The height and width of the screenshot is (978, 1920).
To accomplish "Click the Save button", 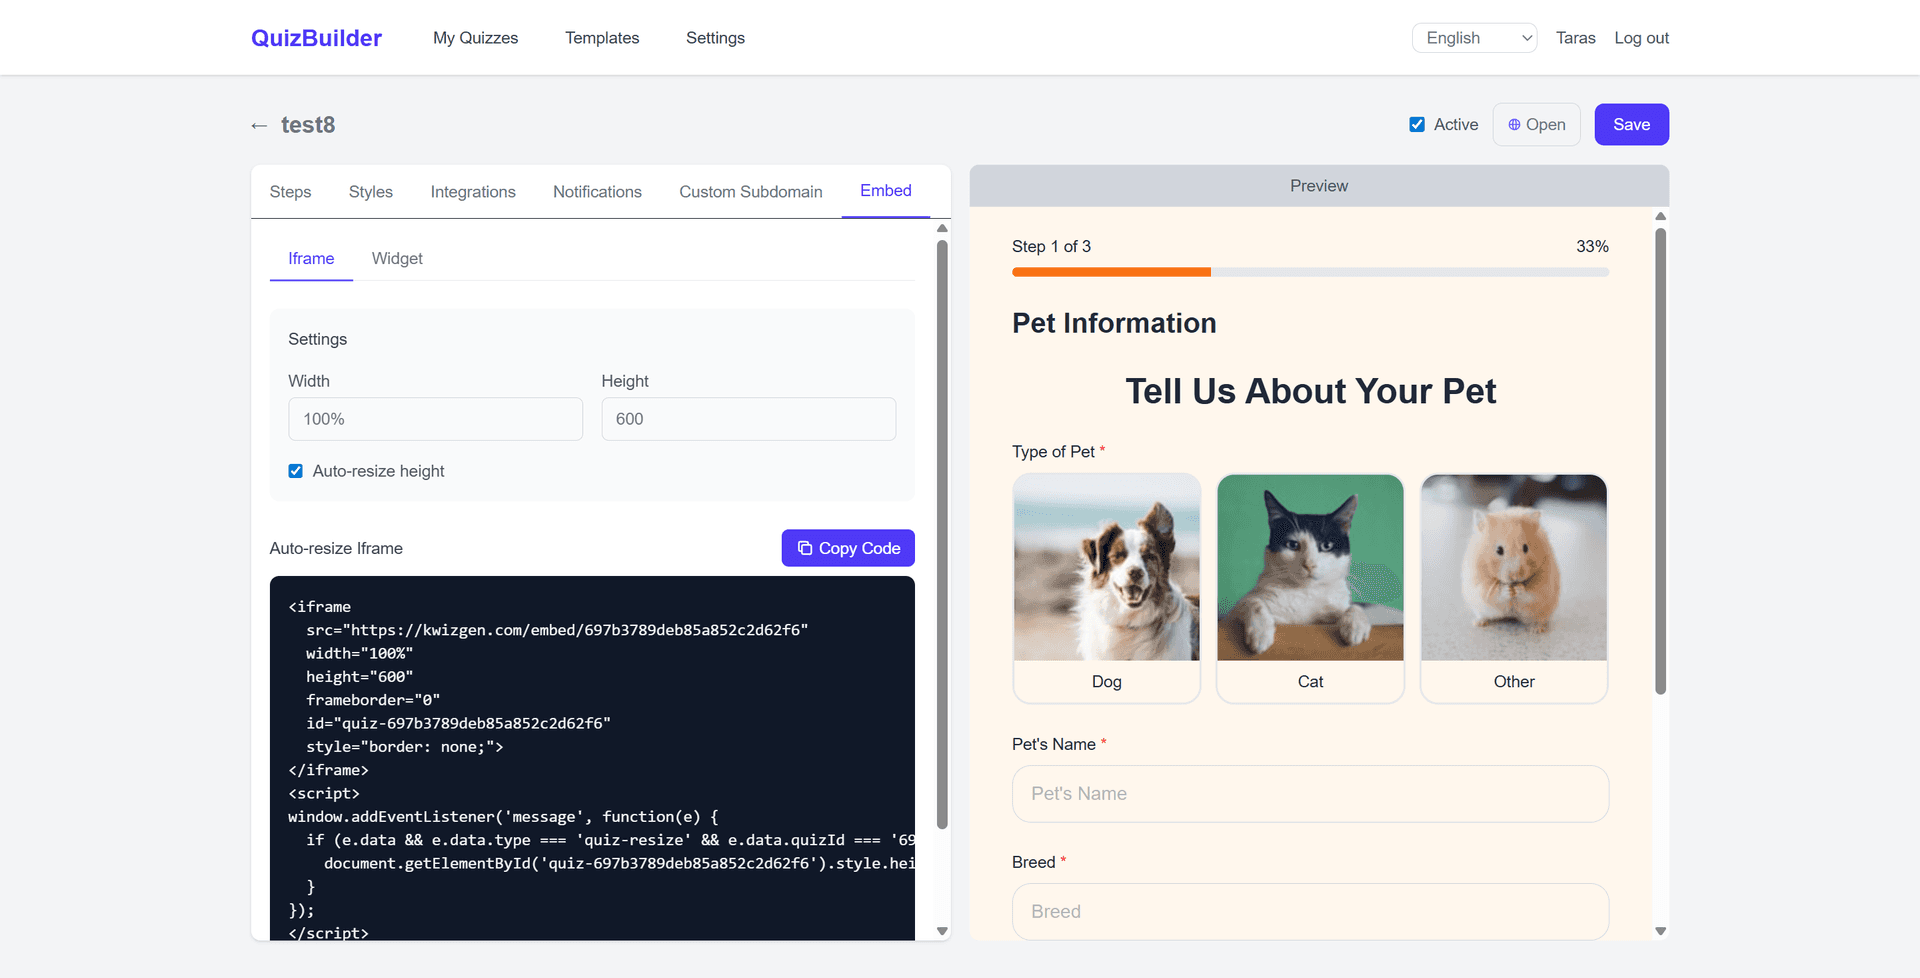I will click(1631, 124).
